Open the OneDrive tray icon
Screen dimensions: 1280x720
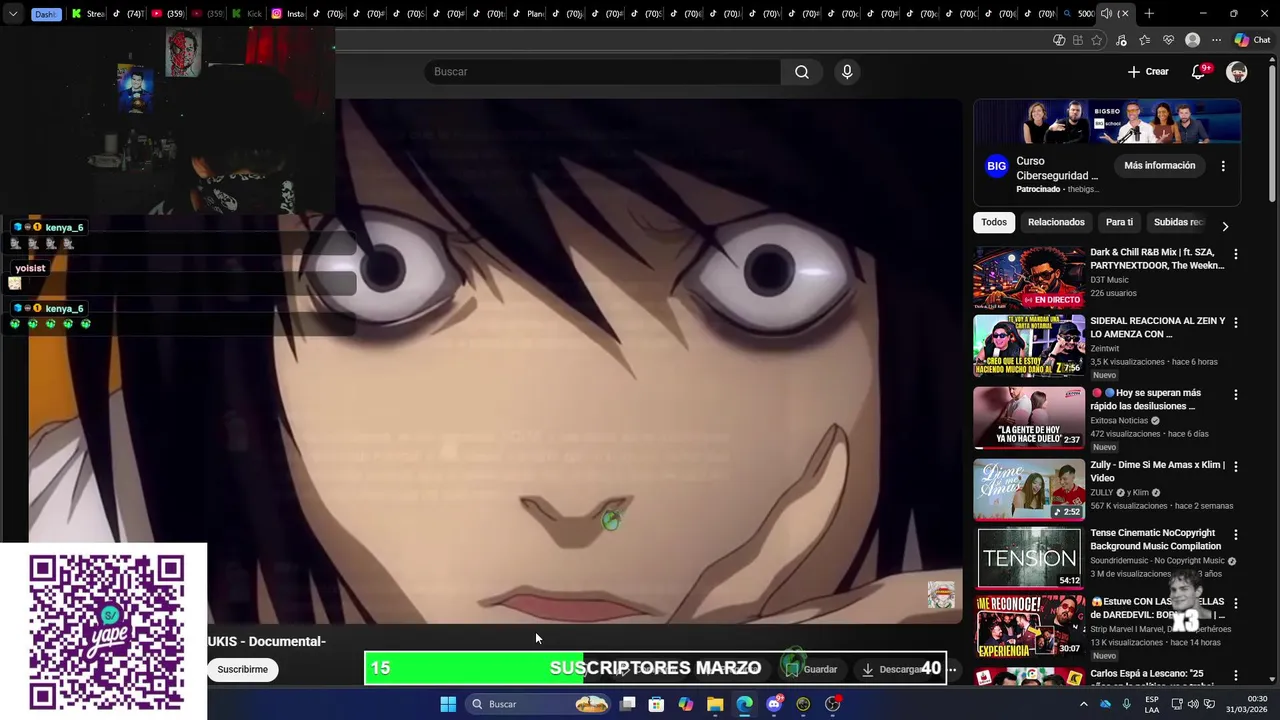pos(1105,704)
